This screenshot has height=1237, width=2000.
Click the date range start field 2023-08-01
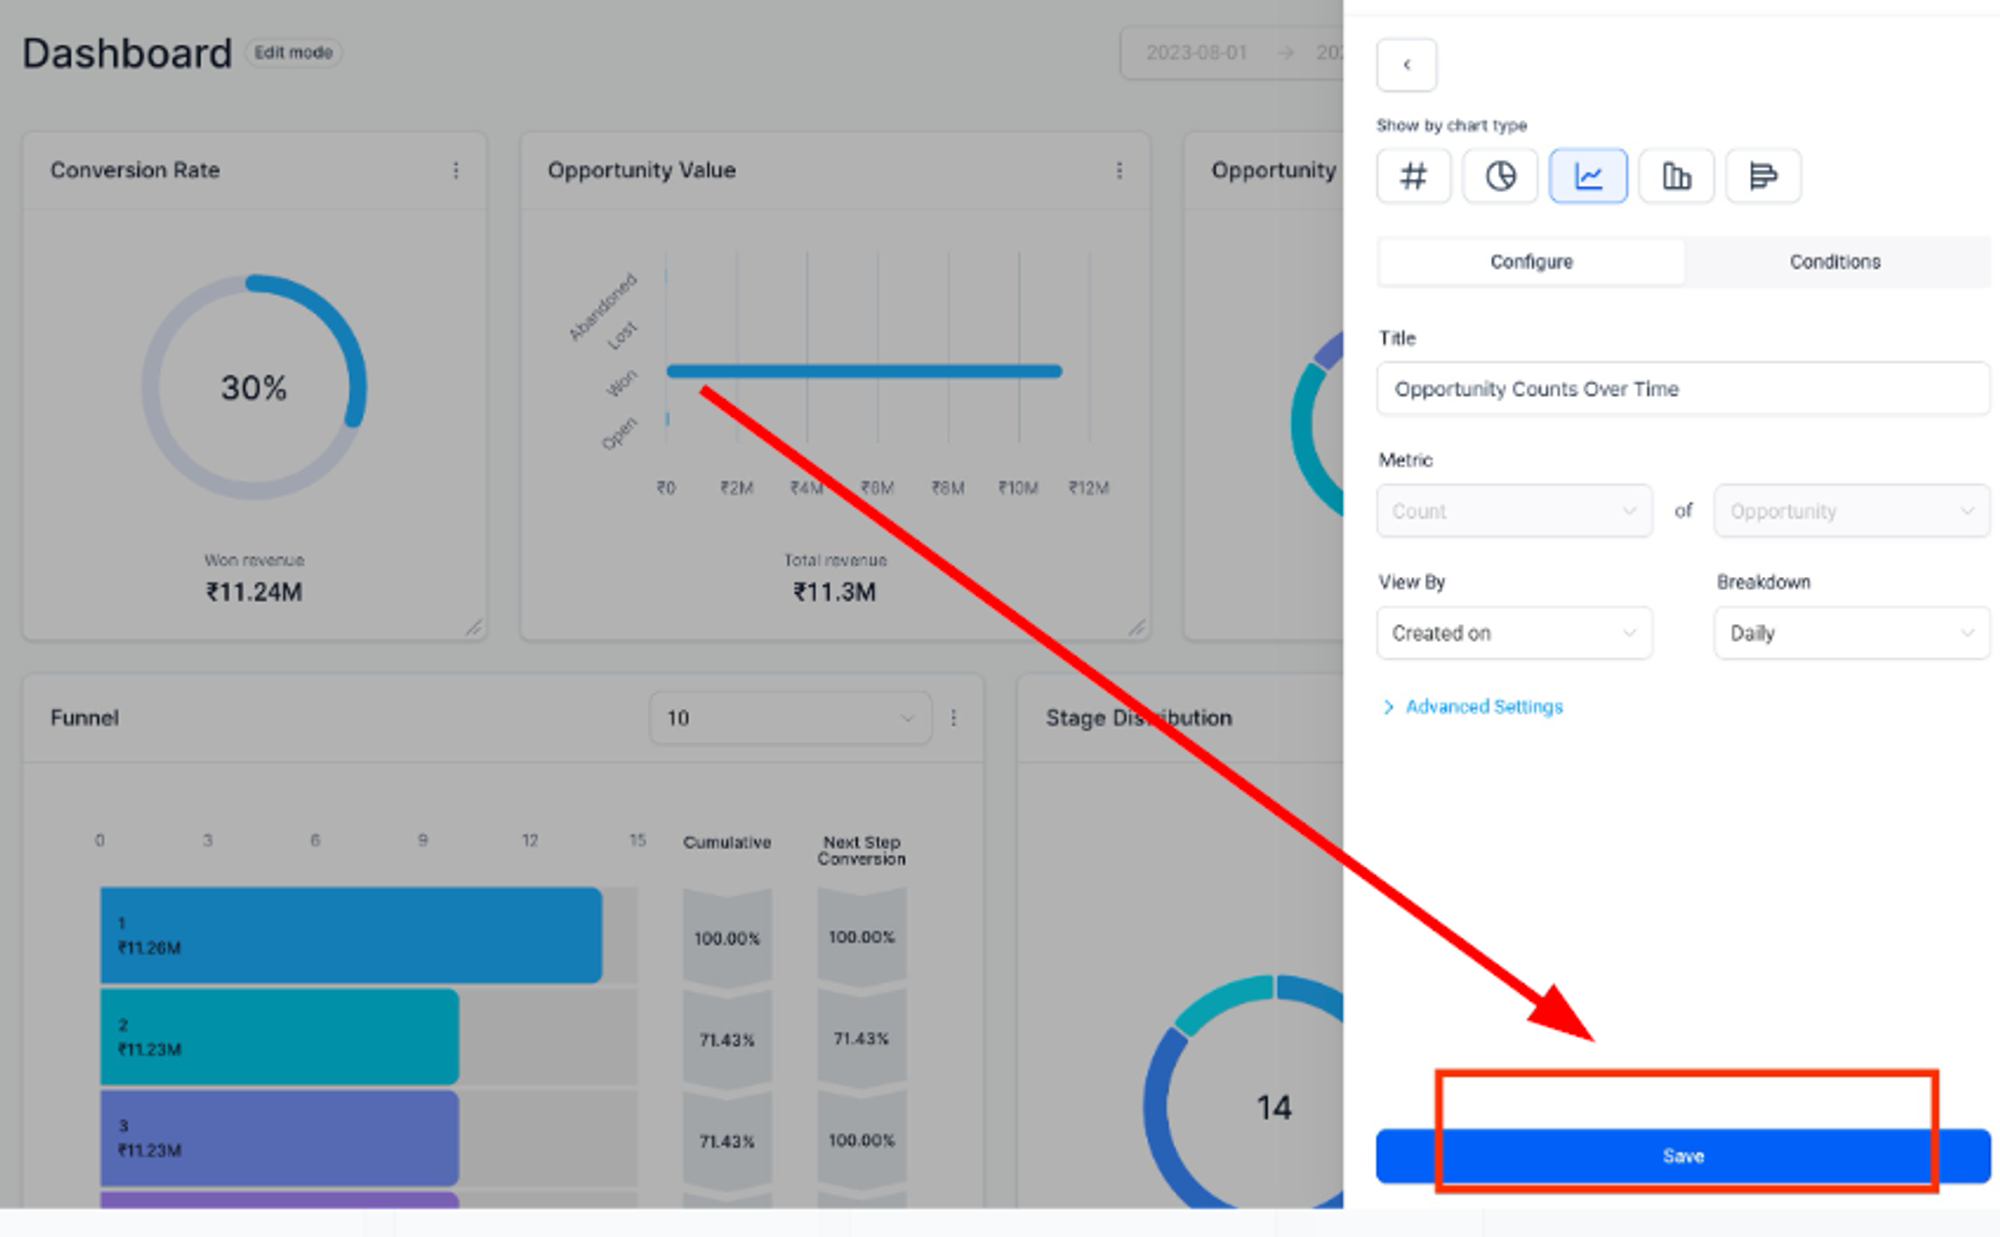(x=1196, y=53)
